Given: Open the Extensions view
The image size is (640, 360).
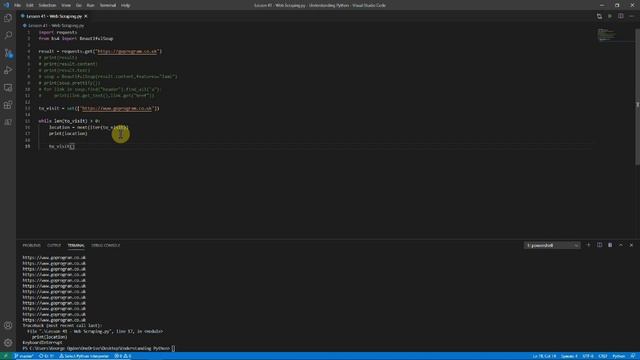Looking at the screenshot, I should click(8, 105).
